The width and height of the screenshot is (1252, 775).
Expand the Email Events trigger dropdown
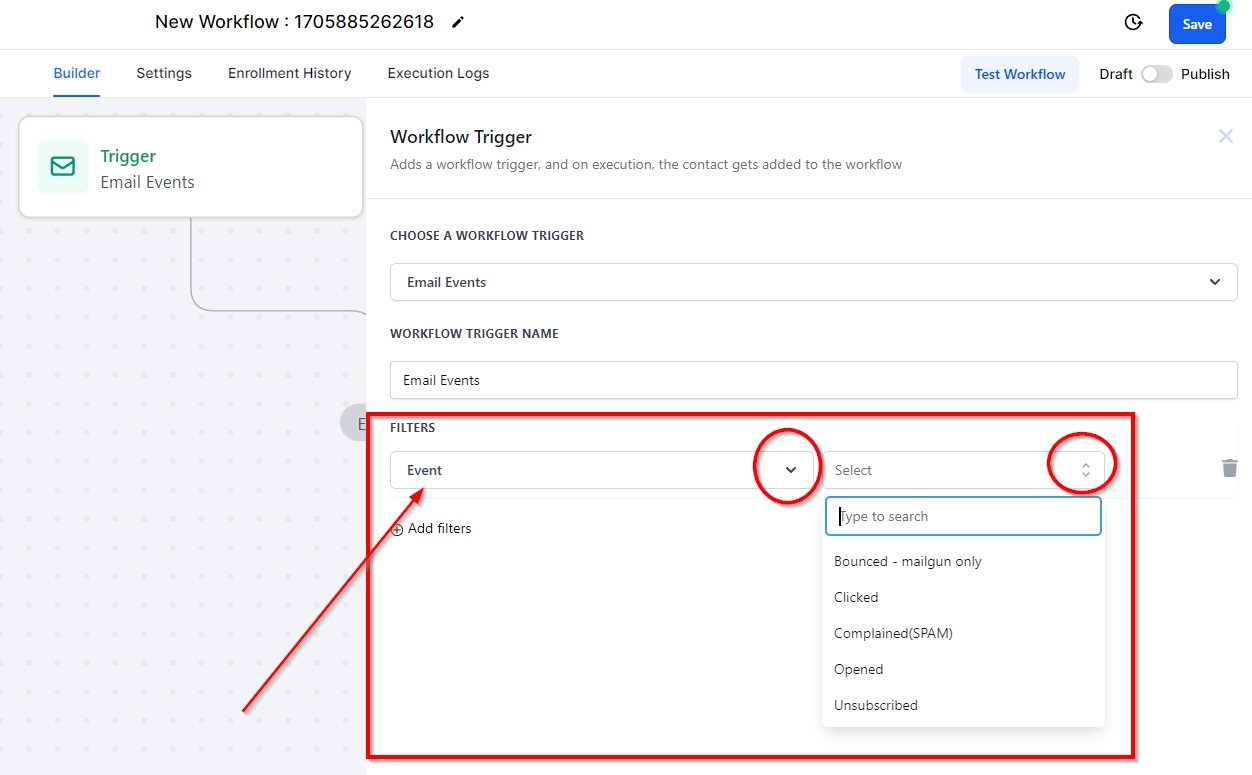coord(1214,282)
